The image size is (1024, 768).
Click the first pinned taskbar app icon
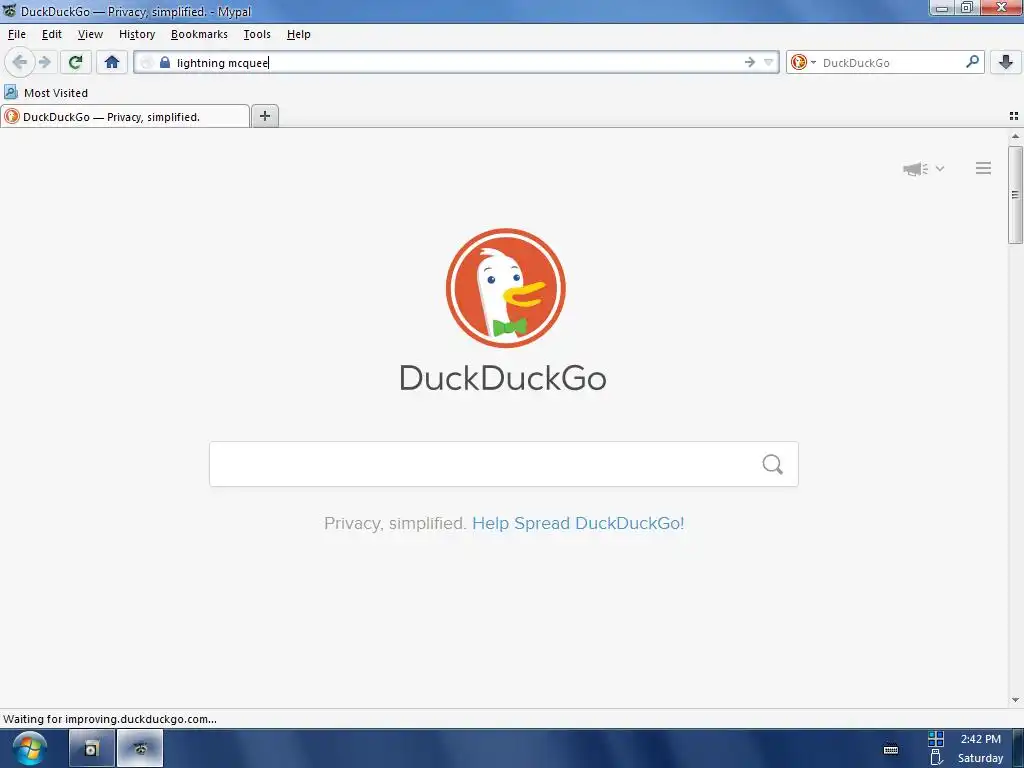(x=91, y=749)
